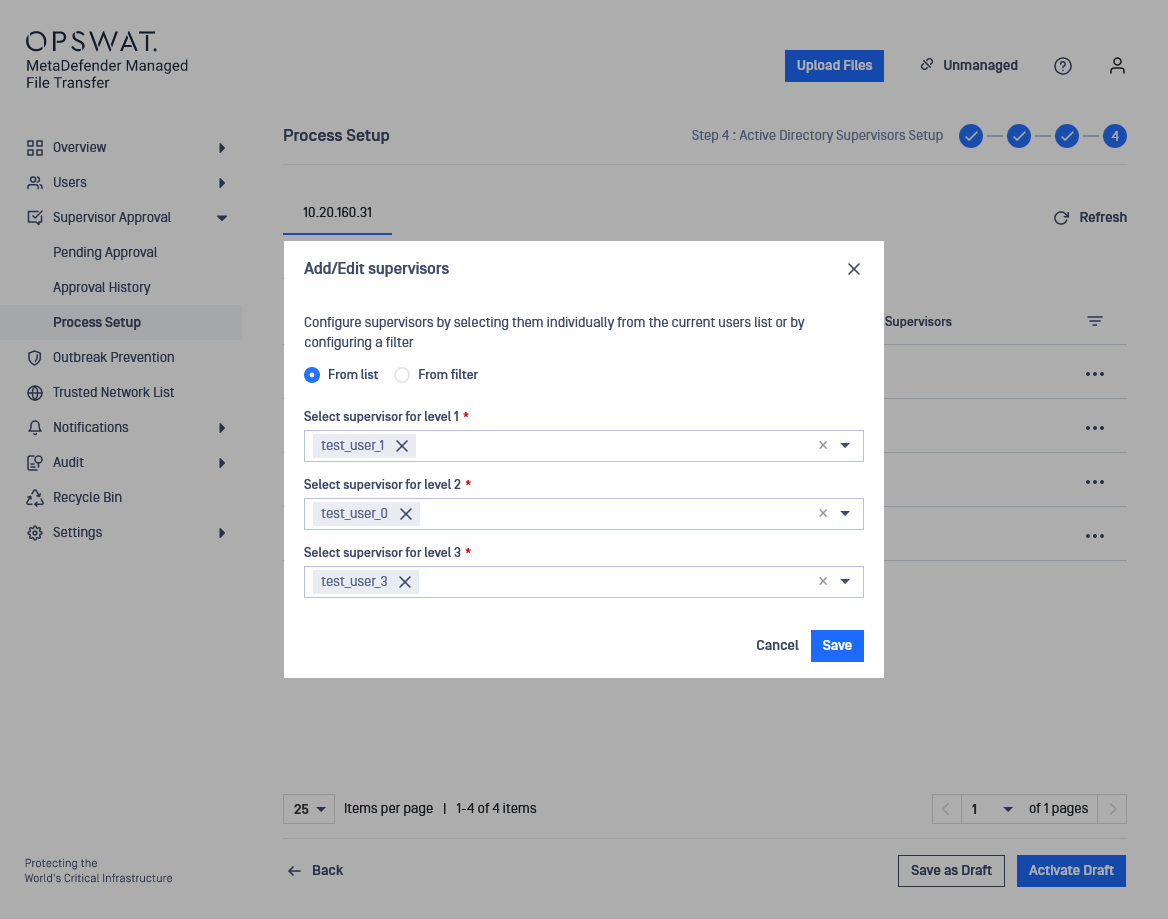Screen dimensions: 1168x919
Task: Open the Supervisors column filter icon
Action: (1095, 322)
